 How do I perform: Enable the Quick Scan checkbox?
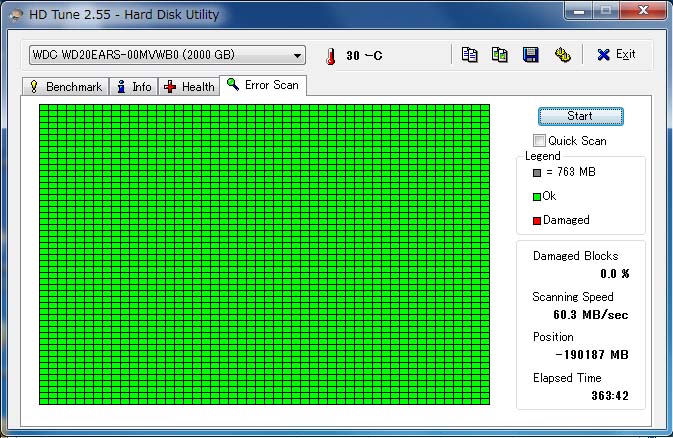540,141
